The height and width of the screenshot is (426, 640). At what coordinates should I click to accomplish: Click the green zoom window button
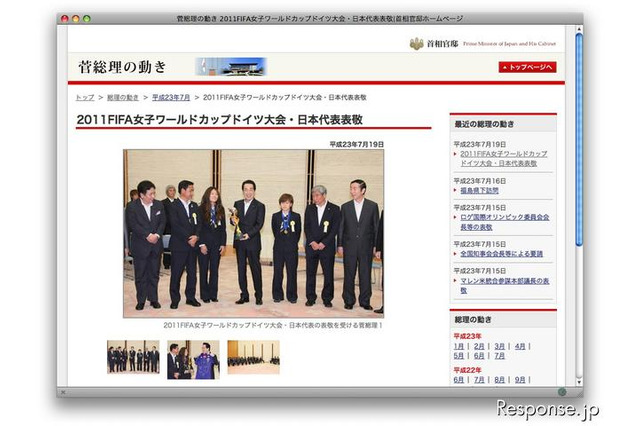[x=87, y=18]
